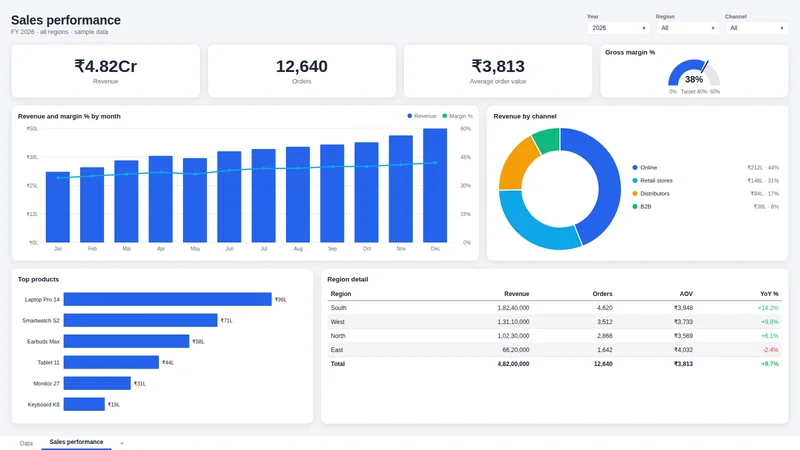Click South YoY value +14.2%

[768, 308]
